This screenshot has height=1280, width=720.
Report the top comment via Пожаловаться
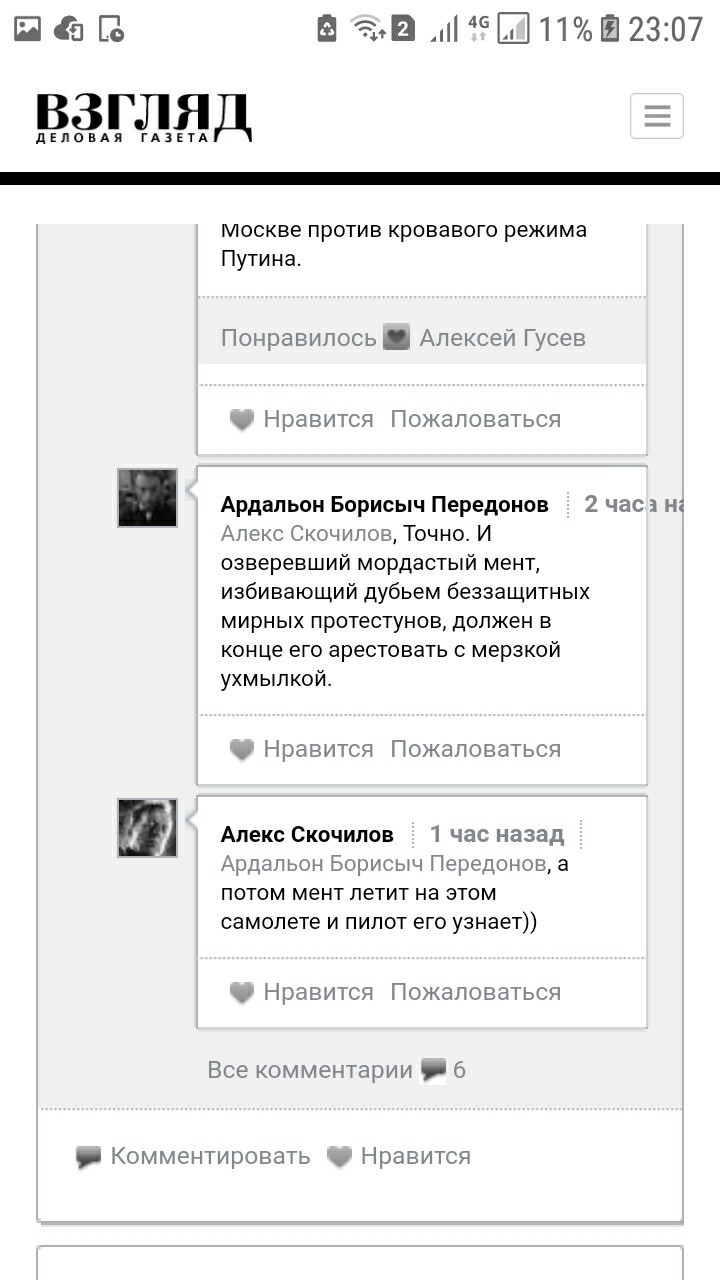pyautogui.click(x=475, y=419)
